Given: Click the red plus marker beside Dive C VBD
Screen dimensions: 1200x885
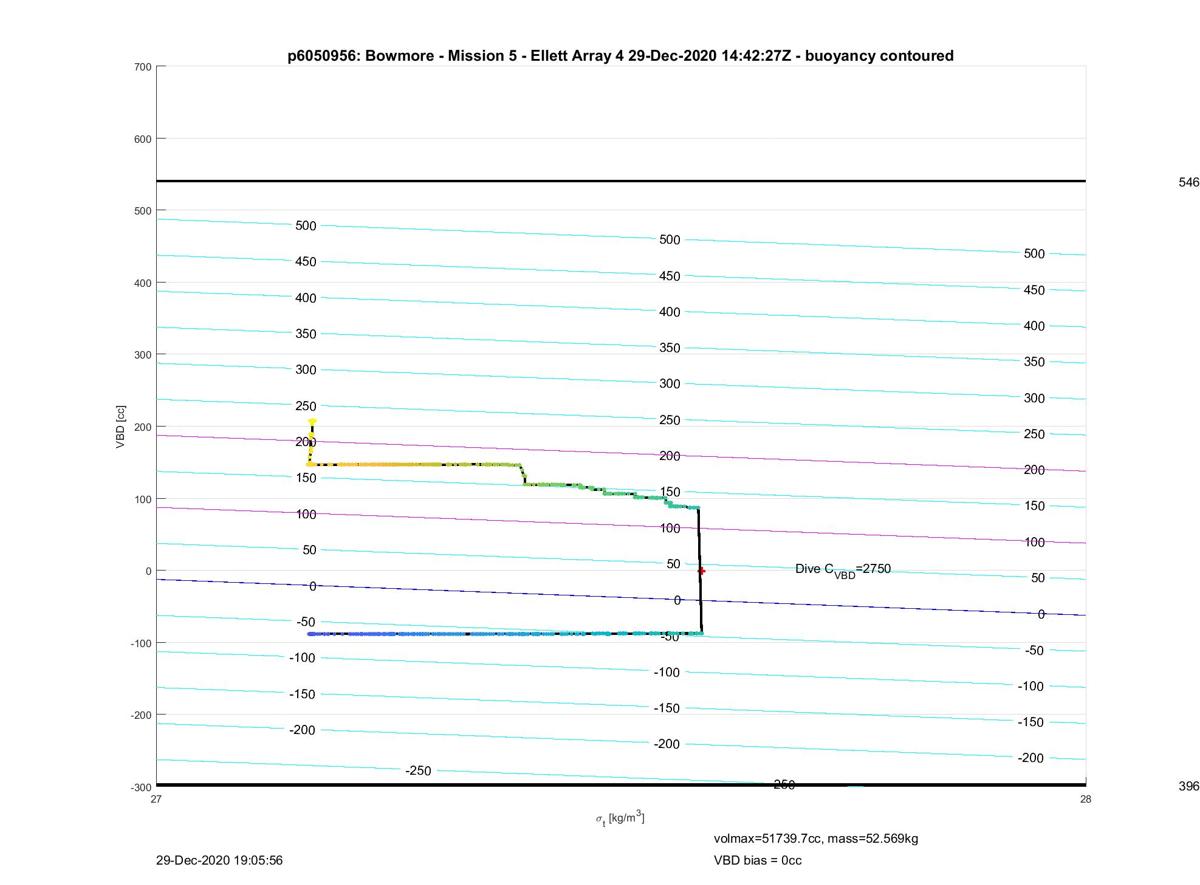Looking at the screenshot, I should click(701, 571).
